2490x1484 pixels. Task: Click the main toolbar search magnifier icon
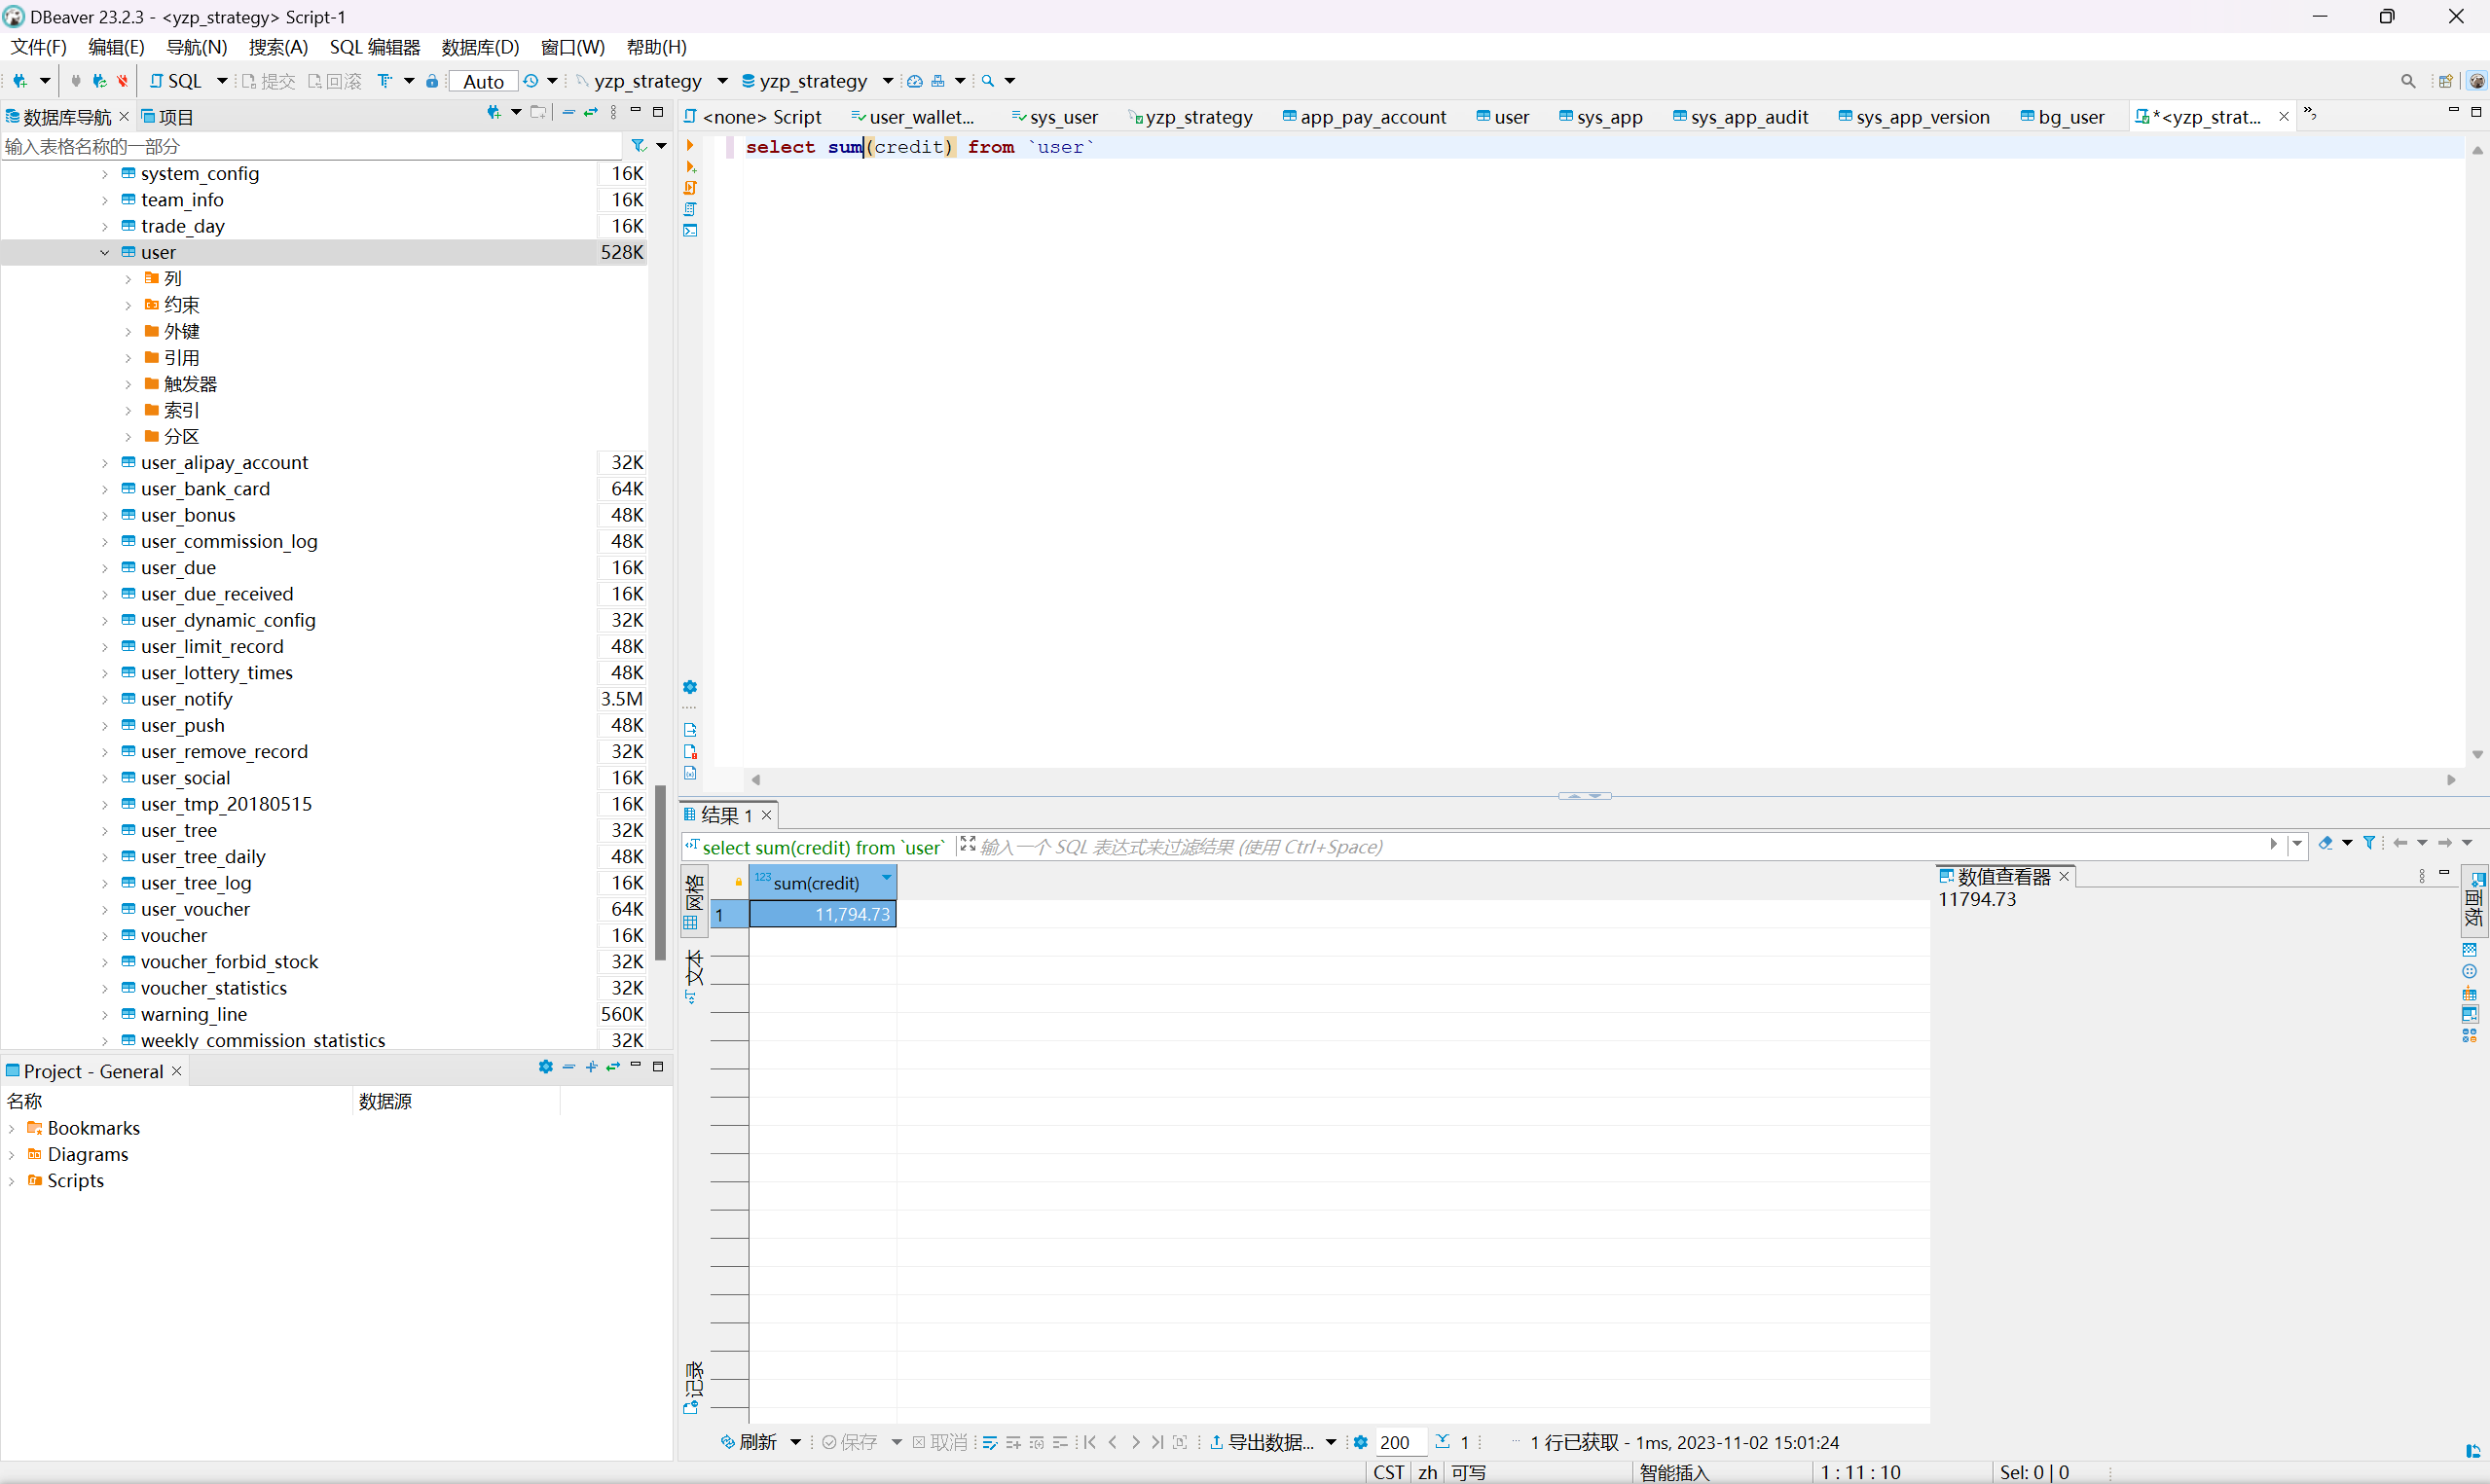pos(988,81)
